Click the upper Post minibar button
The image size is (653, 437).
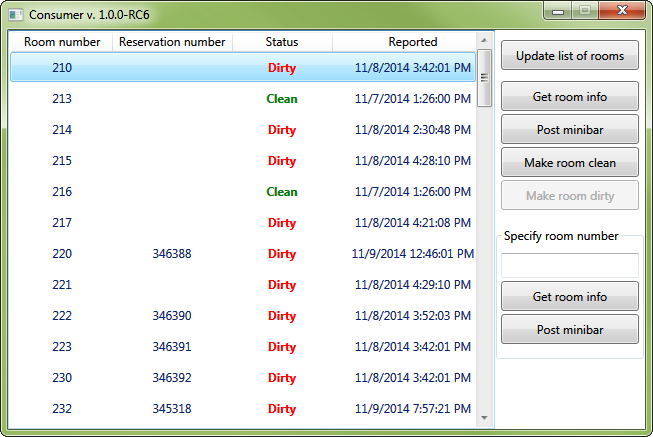pyautogui.click(x=569, y=129)
